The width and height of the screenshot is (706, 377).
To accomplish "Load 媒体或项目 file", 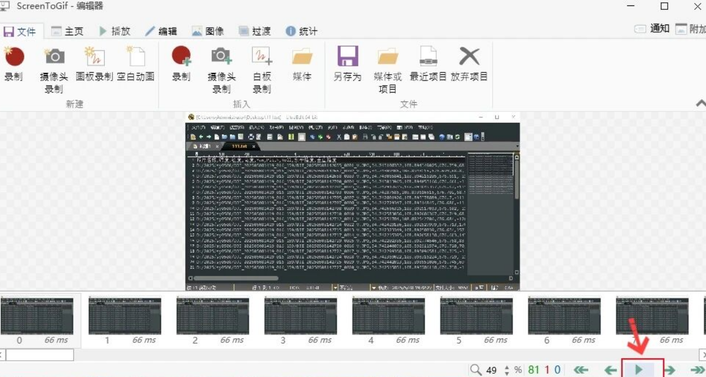I will [388, 70].
